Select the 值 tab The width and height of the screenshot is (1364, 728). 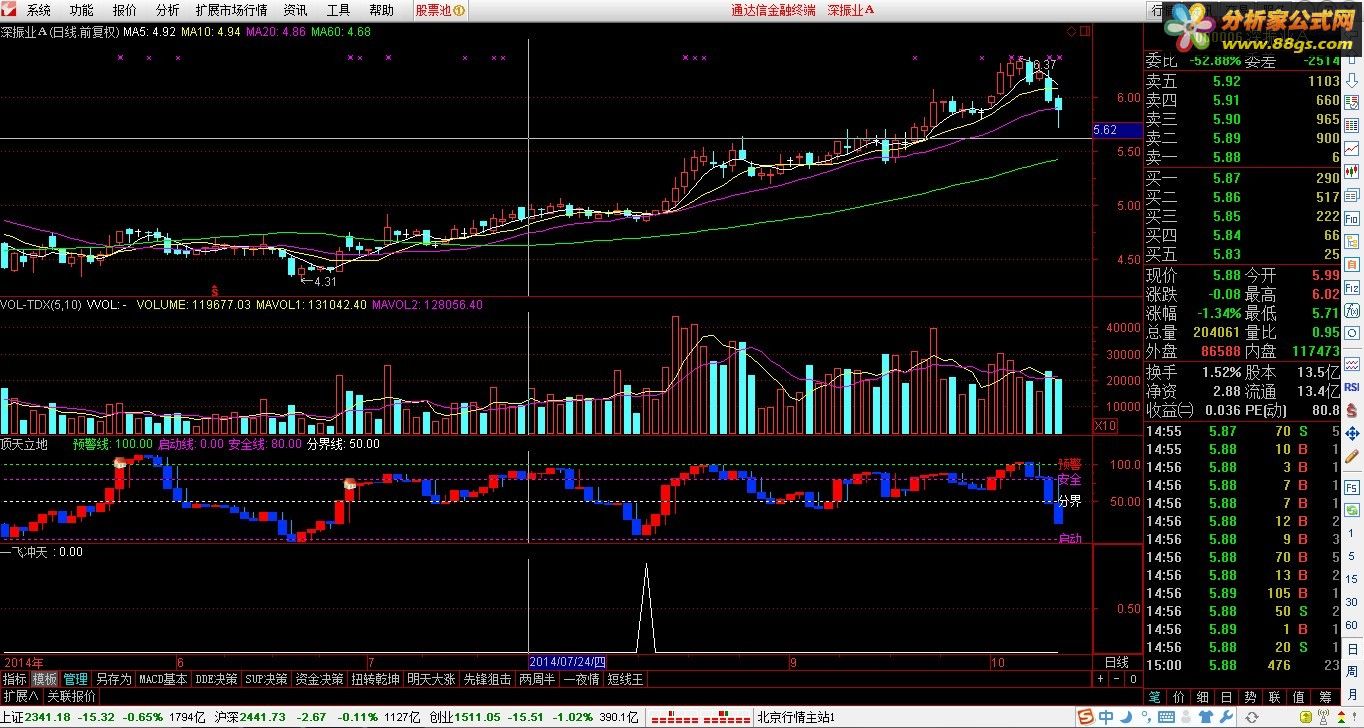click(x=1298, y=697)
